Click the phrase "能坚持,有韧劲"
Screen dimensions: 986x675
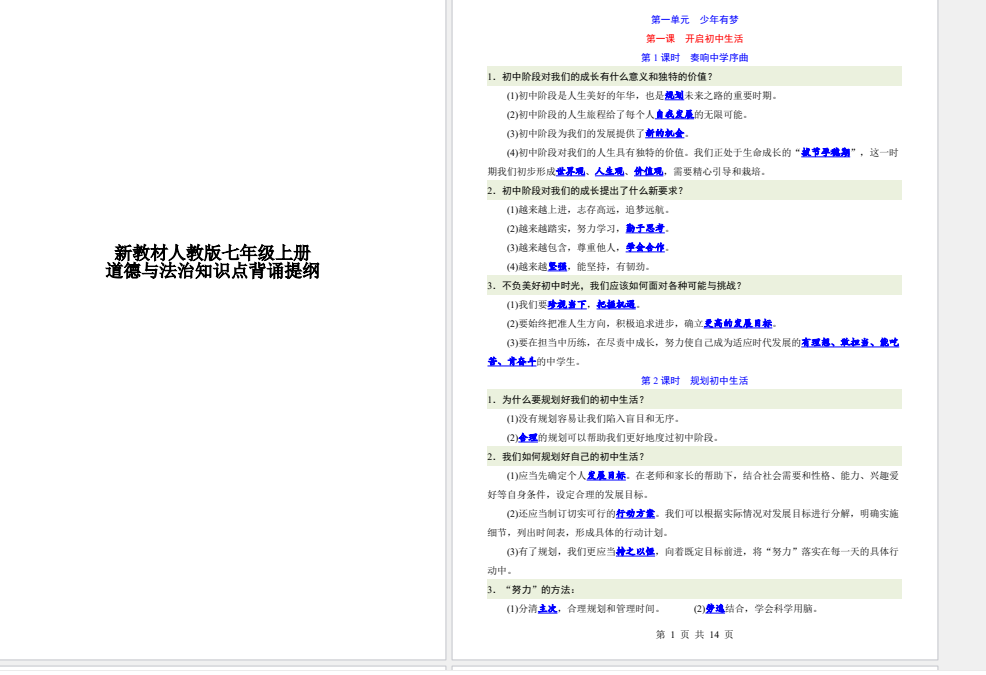pyautogui.click(x=609, y=267)
